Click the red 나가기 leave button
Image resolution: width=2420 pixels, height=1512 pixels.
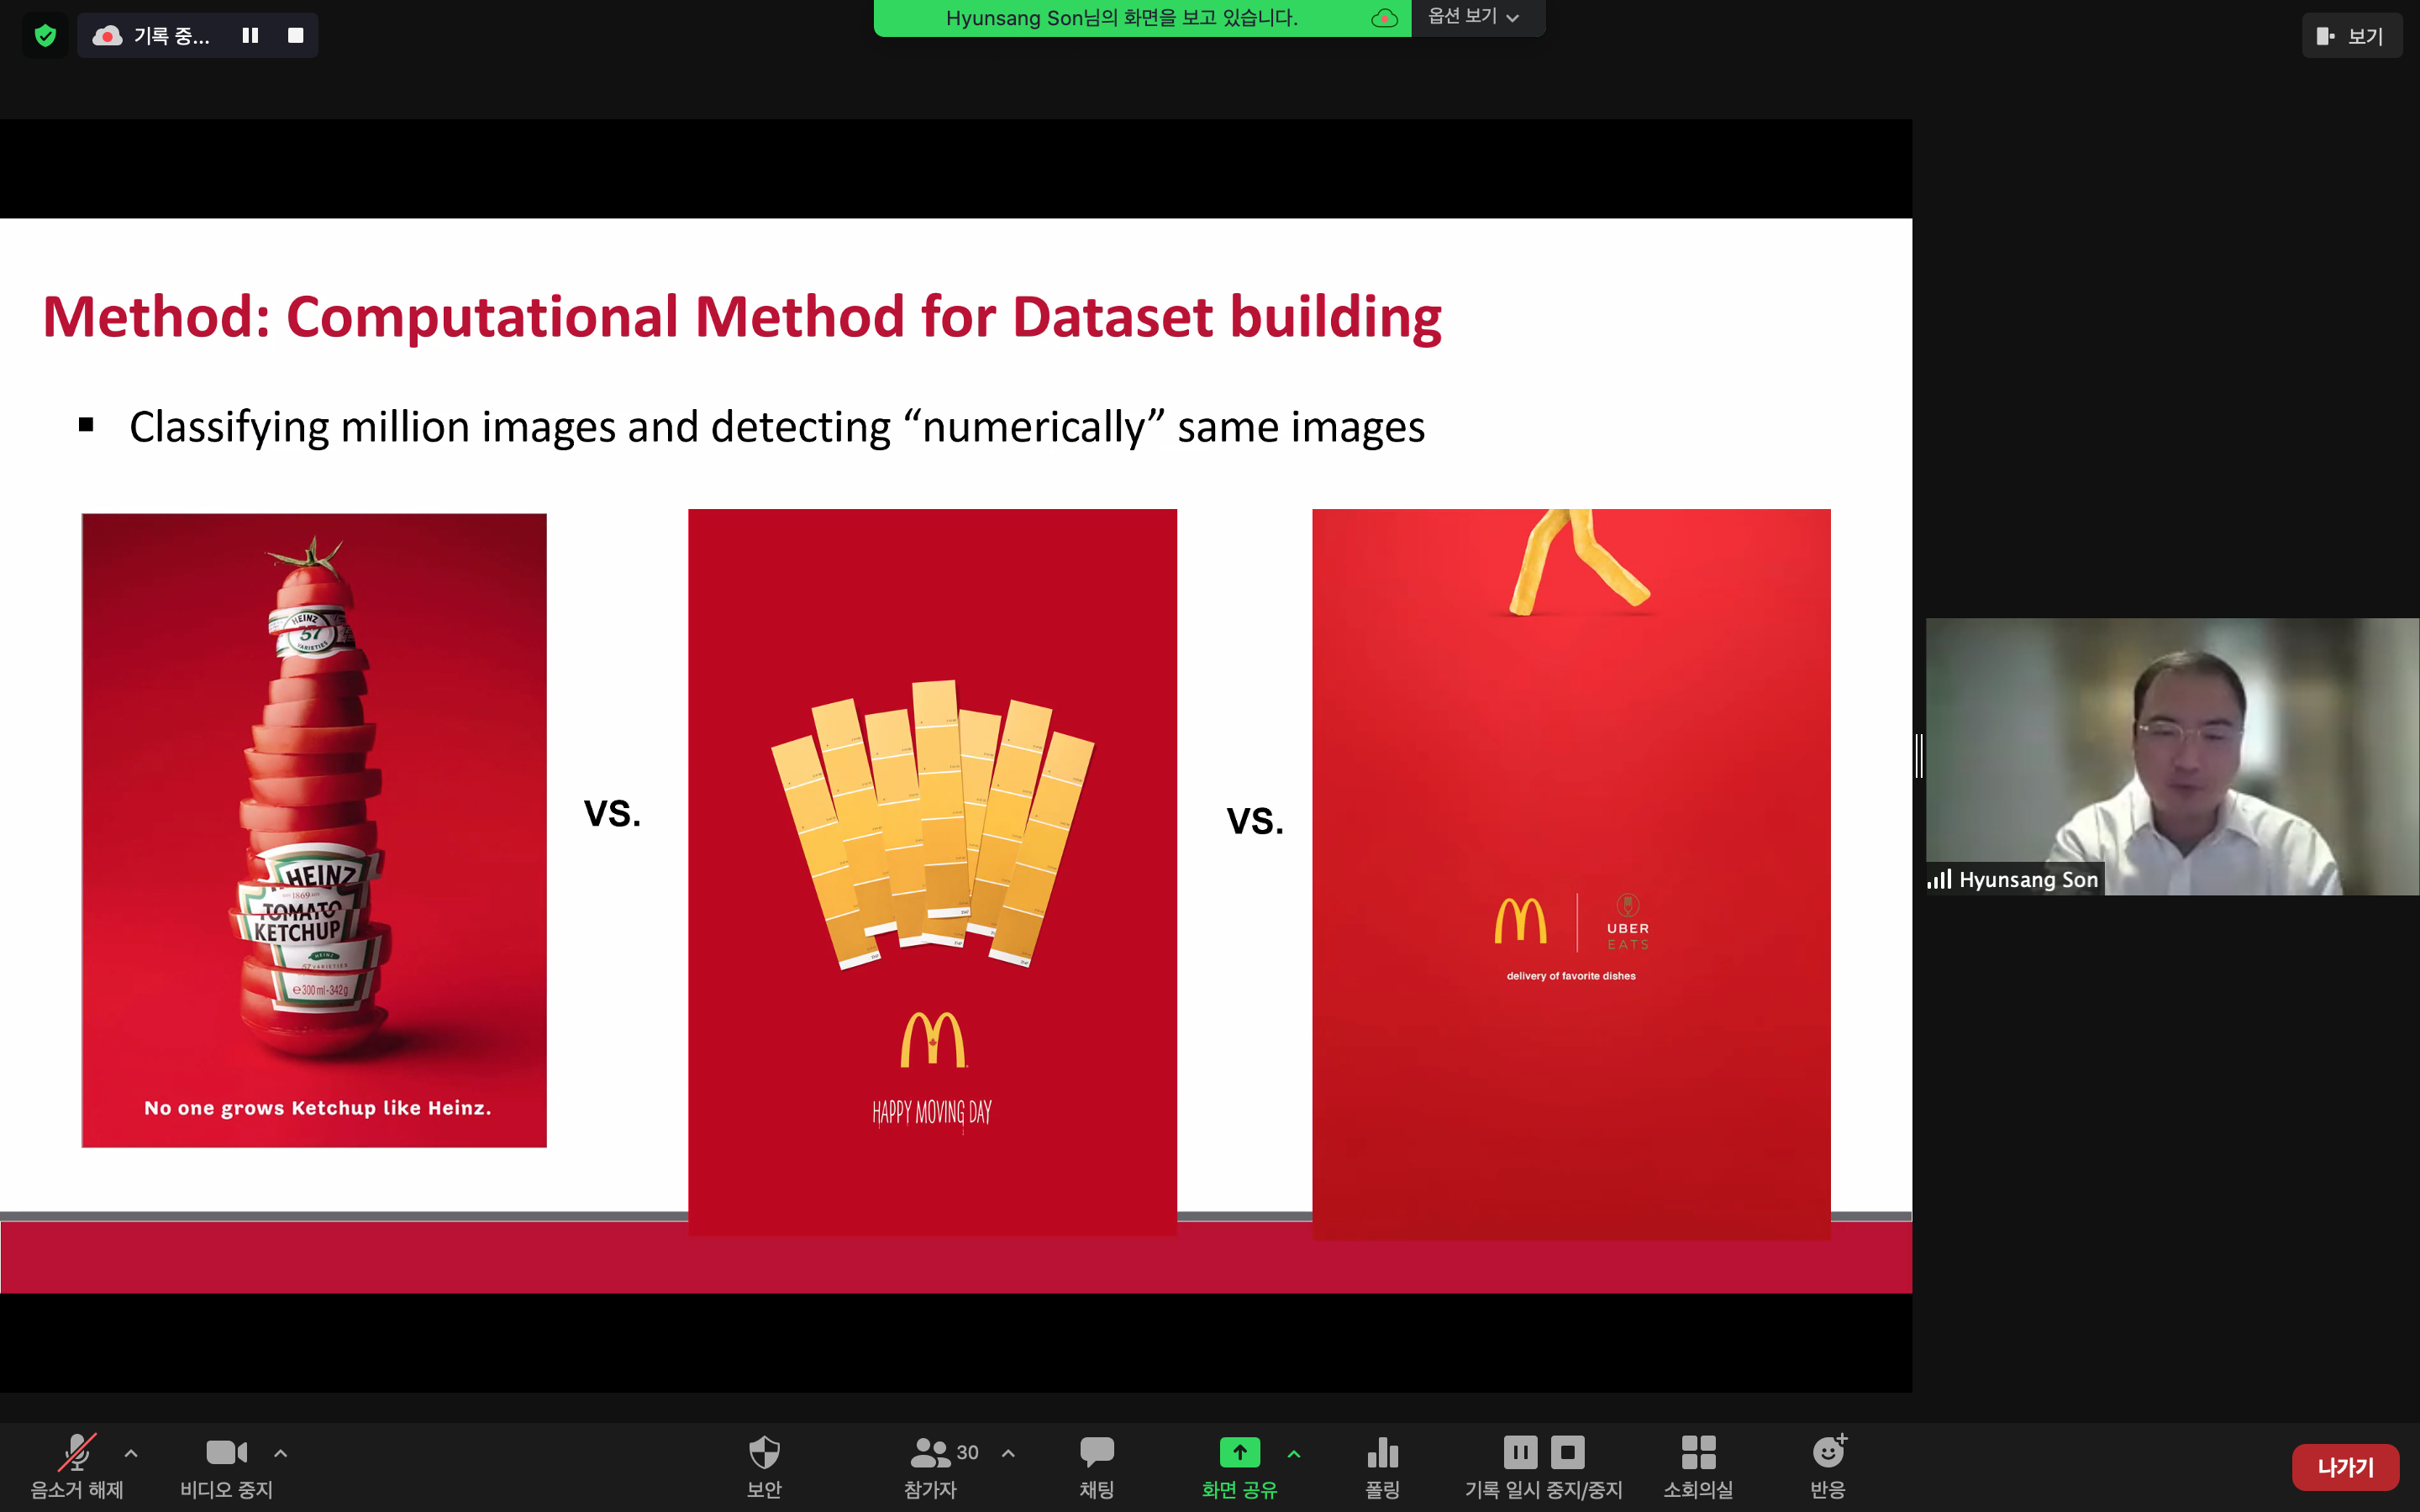(2345, 1467)
